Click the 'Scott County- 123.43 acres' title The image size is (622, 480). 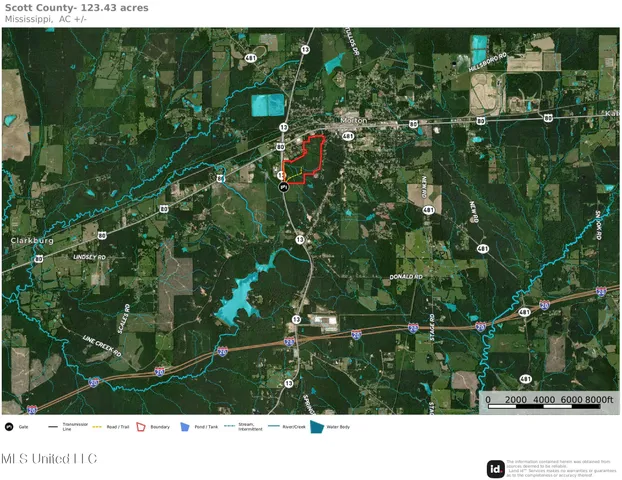[77, 8]
